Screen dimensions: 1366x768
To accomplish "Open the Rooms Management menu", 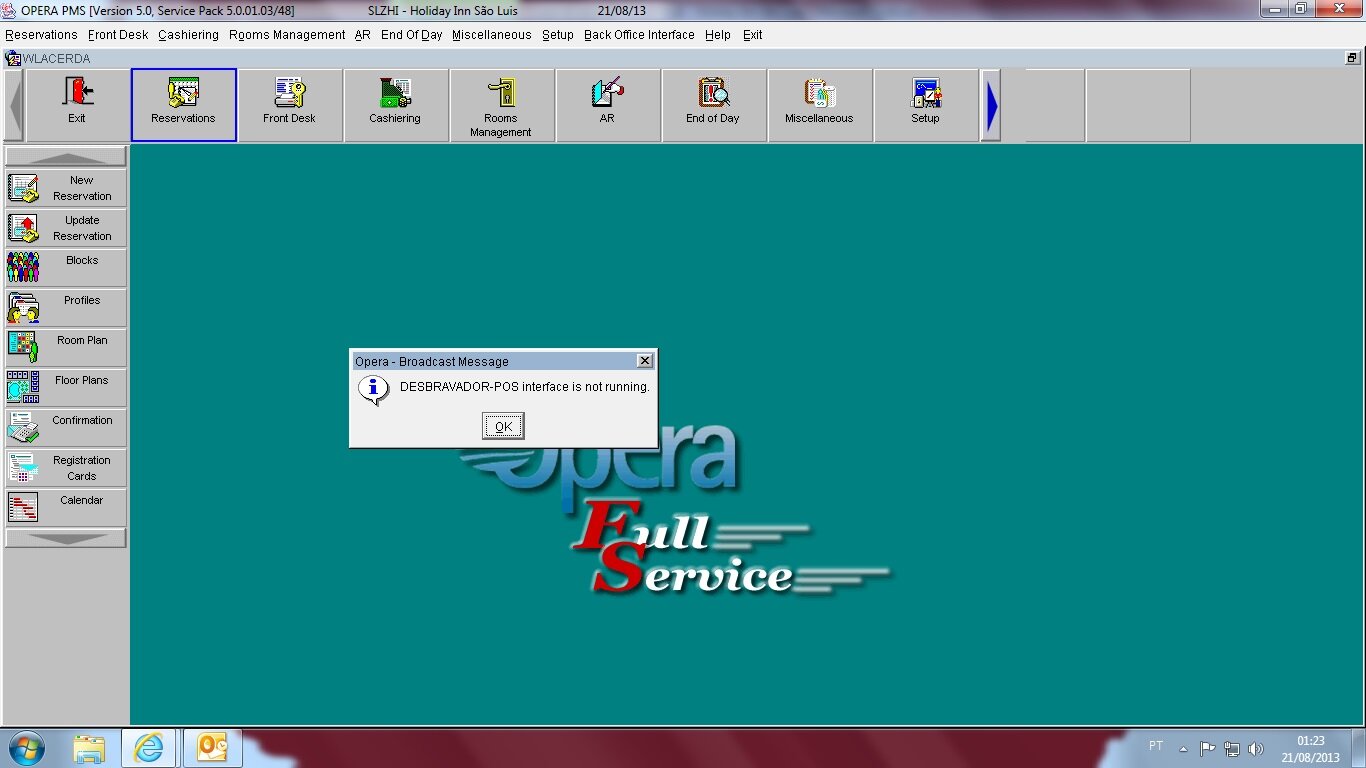I will coord(287,35).
